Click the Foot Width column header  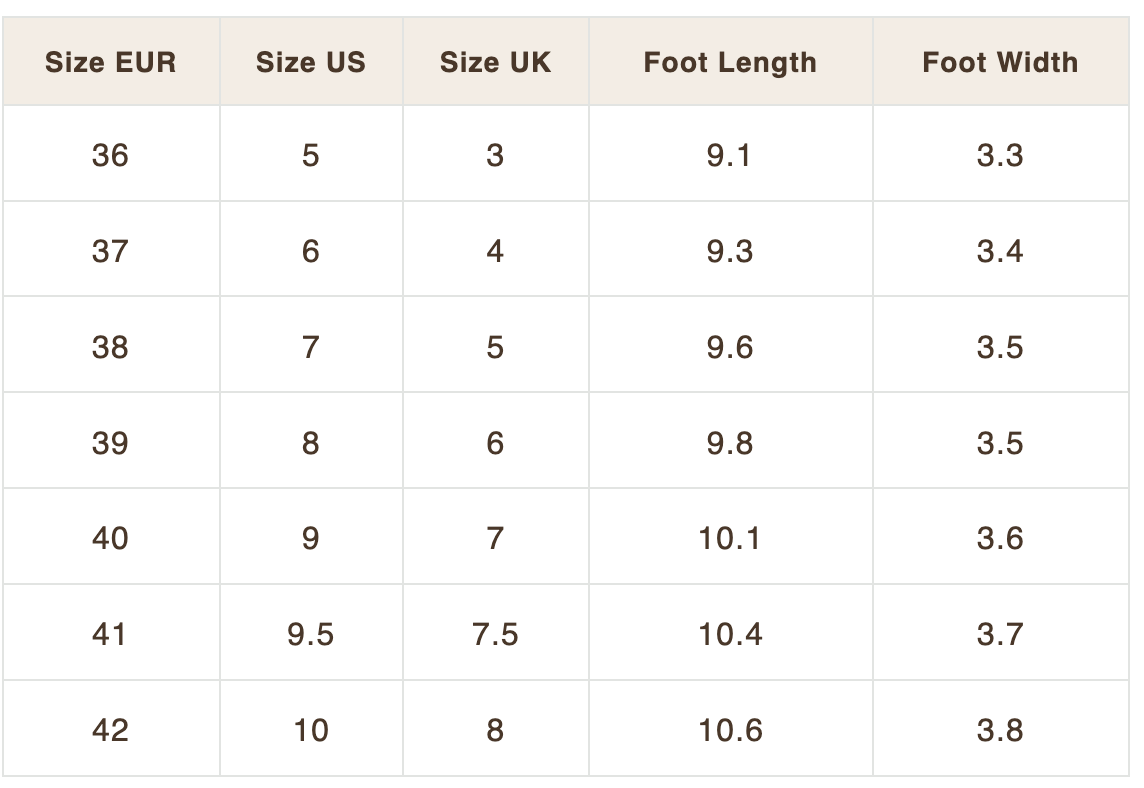pos(1000,61)
